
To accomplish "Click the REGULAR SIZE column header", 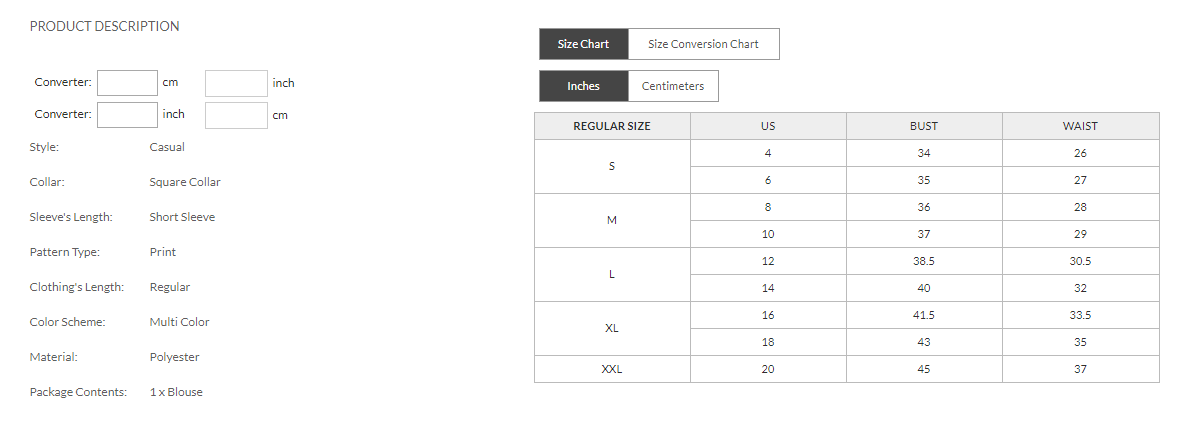I will pos(611,126).
